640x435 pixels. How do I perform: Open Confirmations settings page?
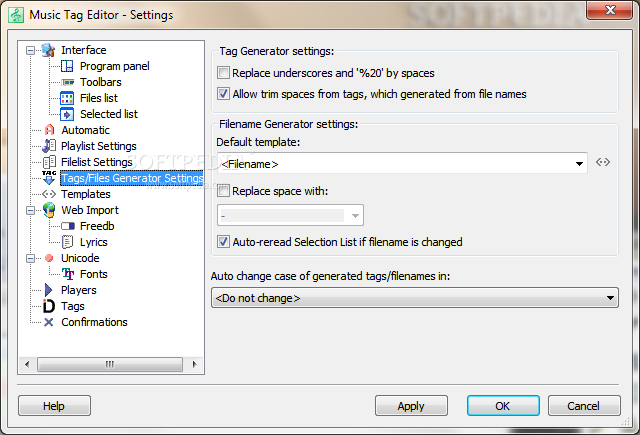click(x=94, y=322)
